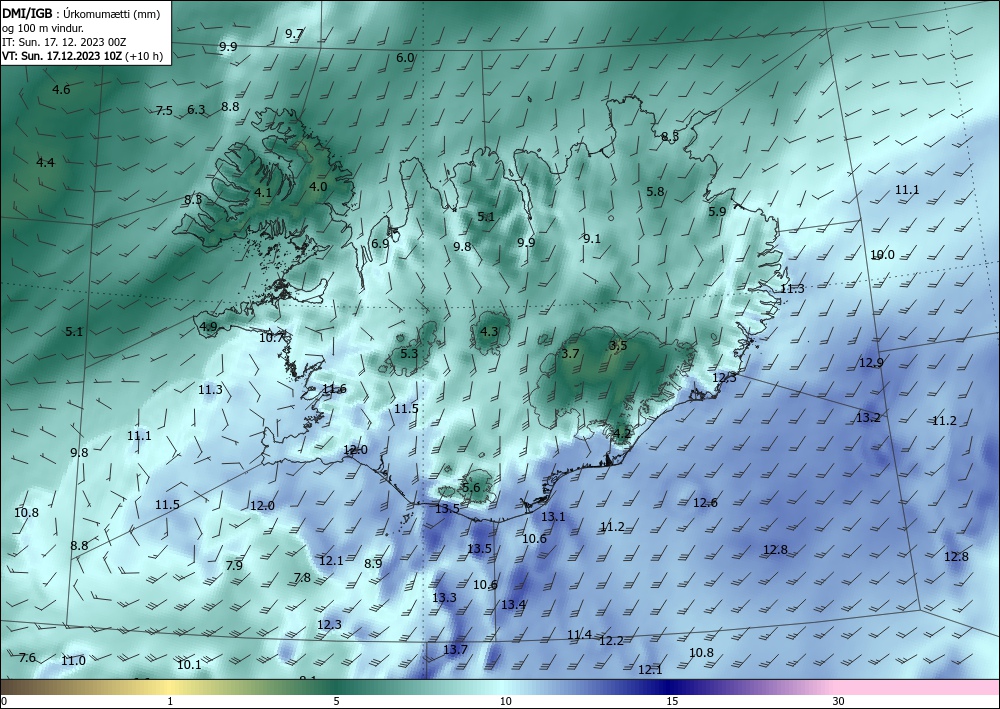The width and height of the screenshot is (1000, 709).
Task: Click the 11.0 value on the map
Action: pyautogui.click(x=73, y=661)
